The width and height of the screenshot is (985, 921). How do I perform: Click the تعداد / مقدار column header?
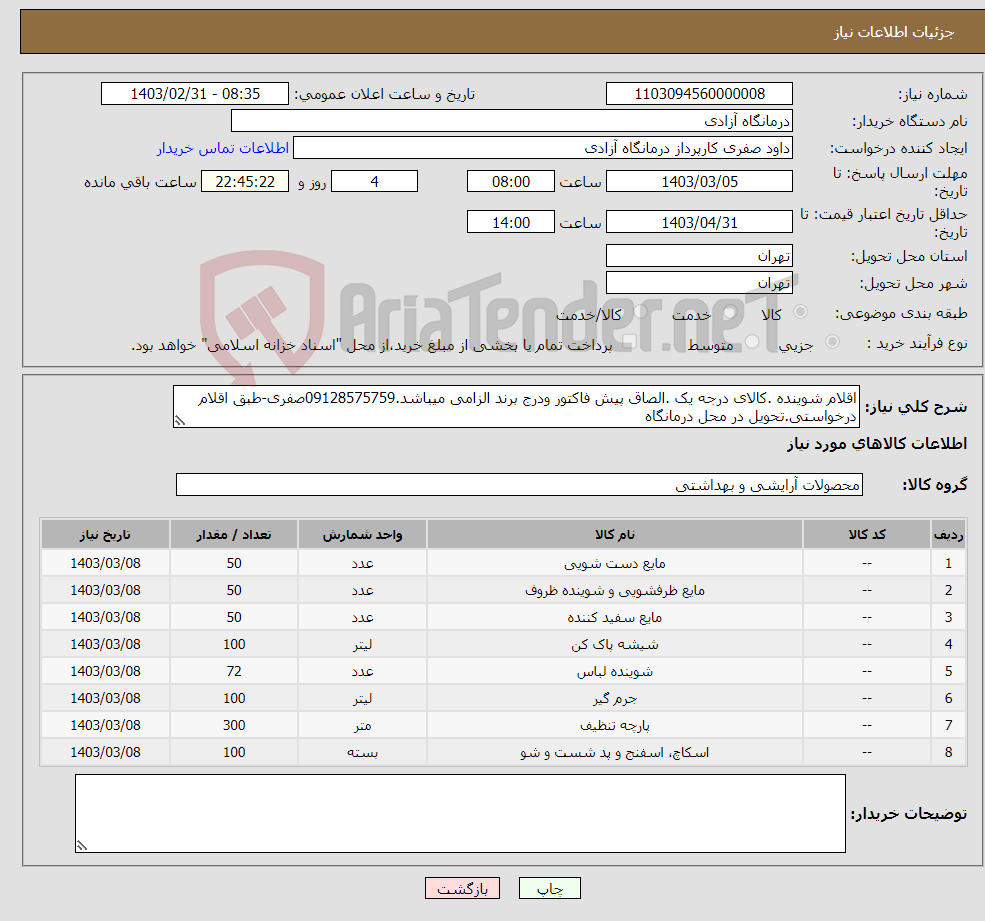click(234, 535)
